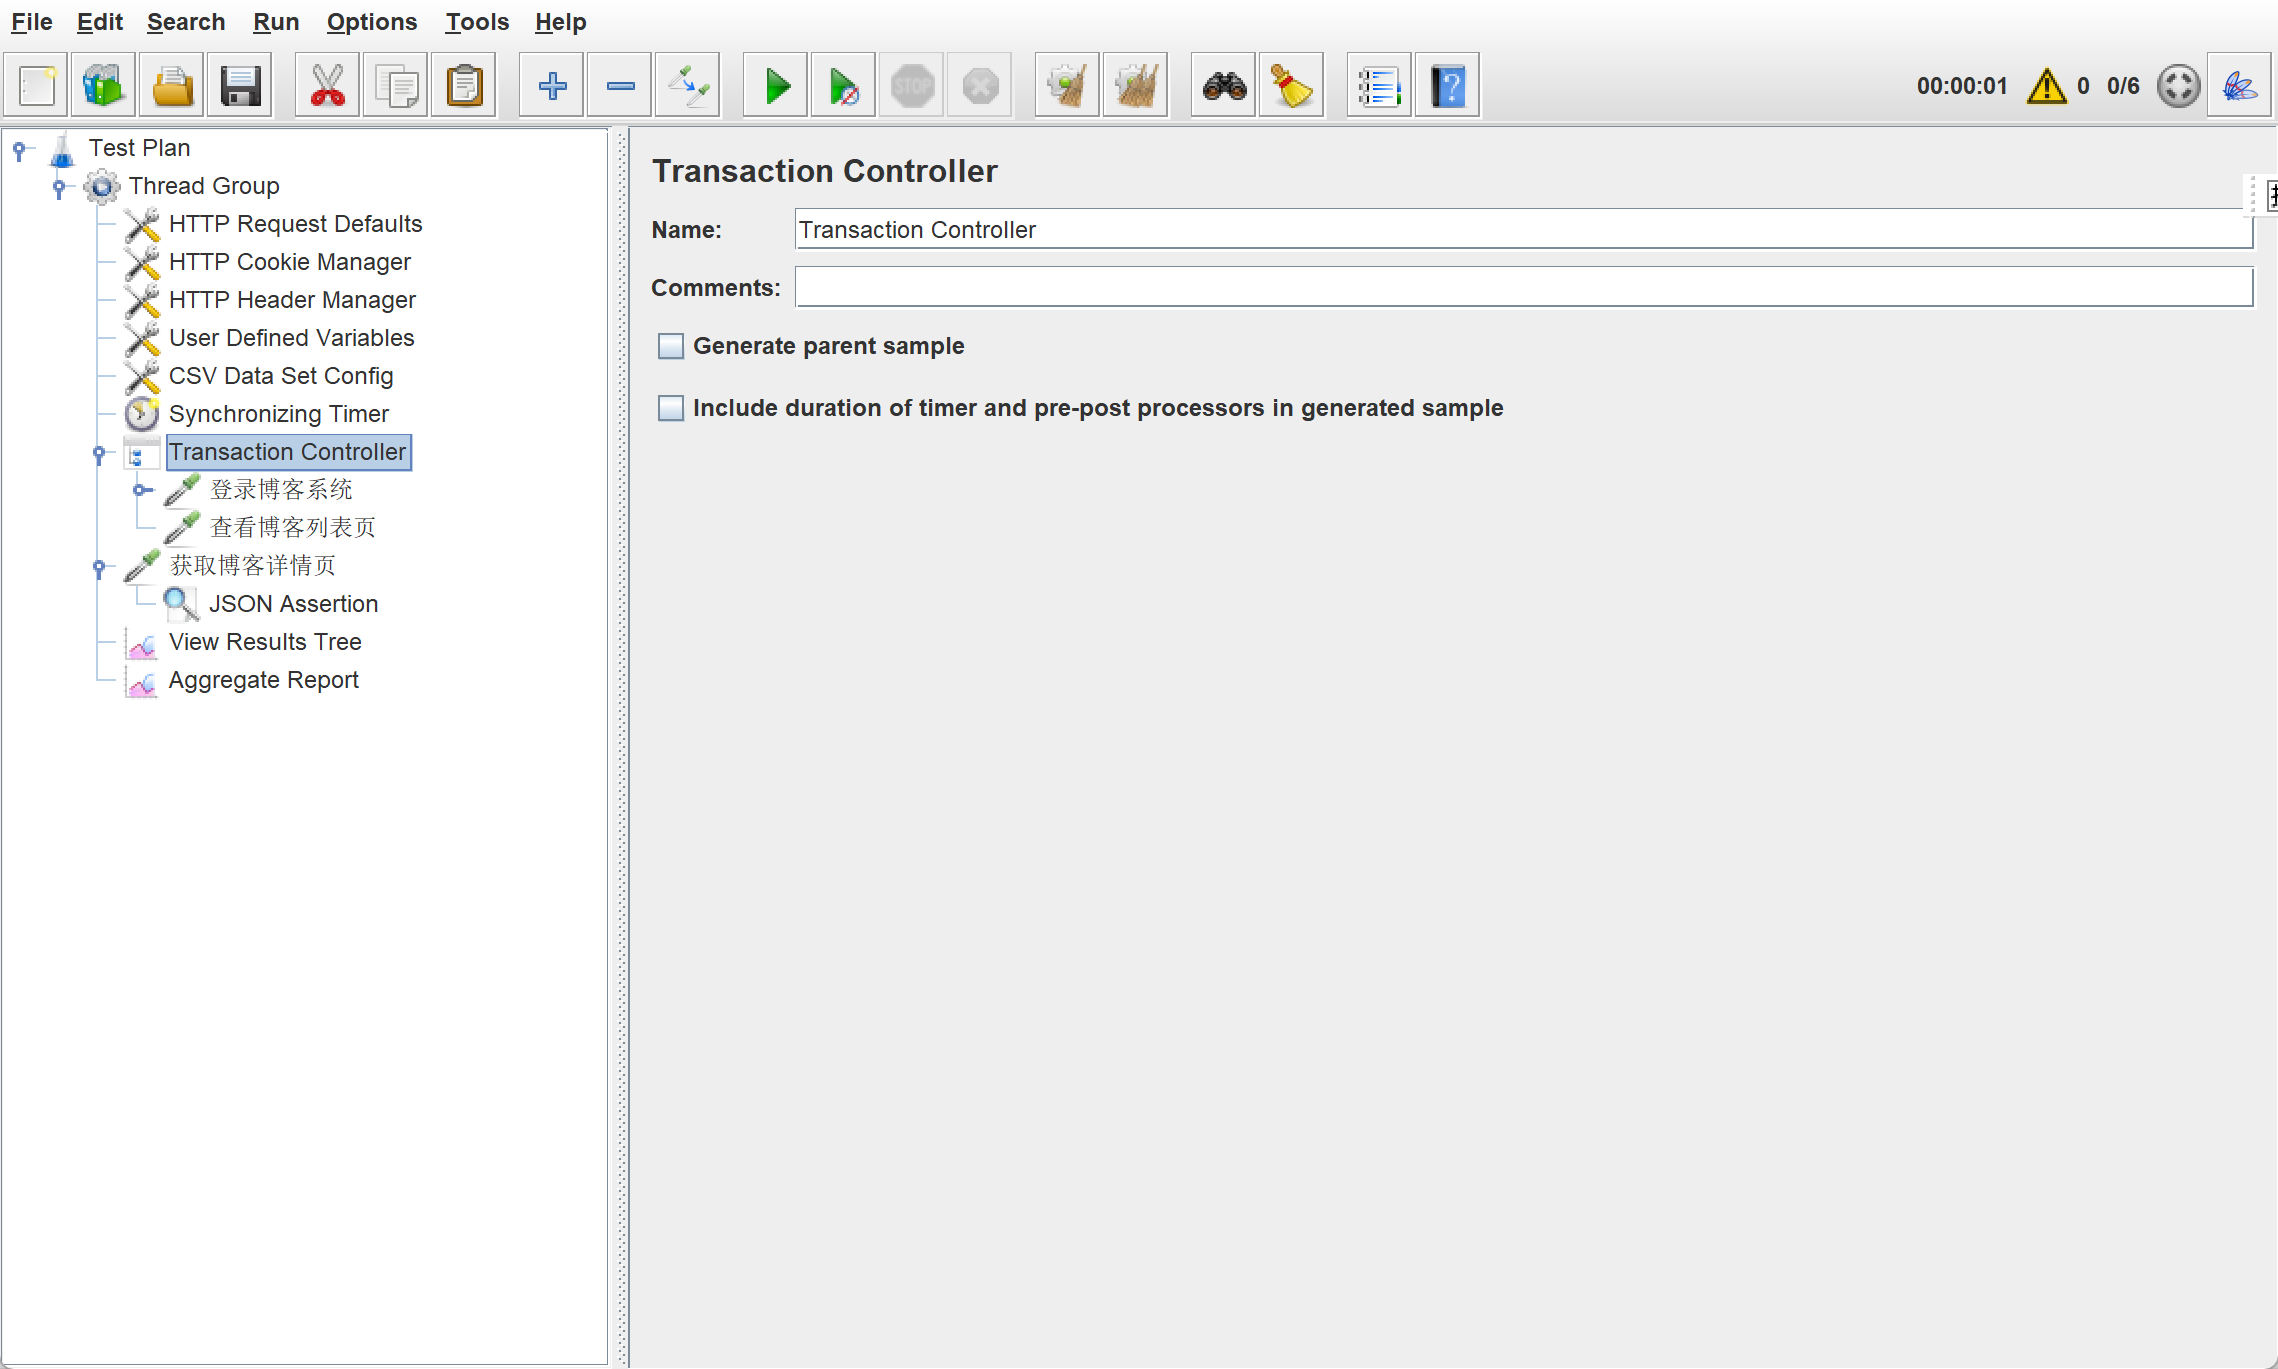Click Start no pauses icon
The height and width of the screenshot is (1369, 2278).
click(843, 86)
